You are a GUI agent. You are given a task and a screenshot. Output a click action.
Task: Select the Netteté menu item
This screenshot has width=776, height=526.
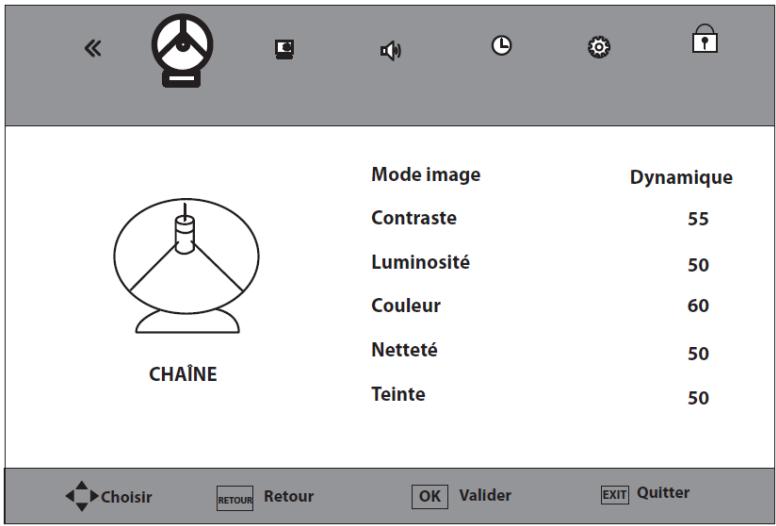pos(404,349)
